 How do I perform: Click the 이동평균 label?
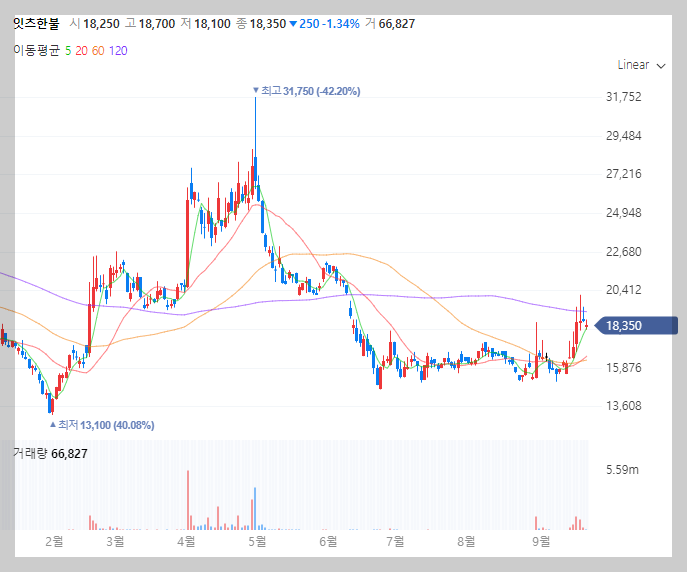[36, 50]
